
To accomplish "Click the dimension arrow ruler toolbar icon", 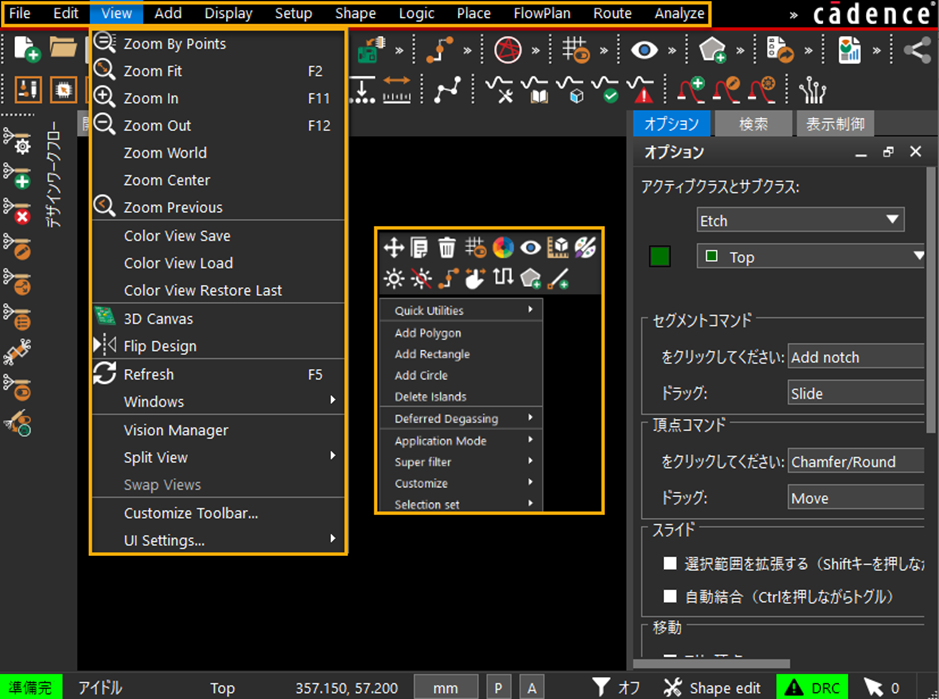I will pyautogui.click(x=396, y=90).
